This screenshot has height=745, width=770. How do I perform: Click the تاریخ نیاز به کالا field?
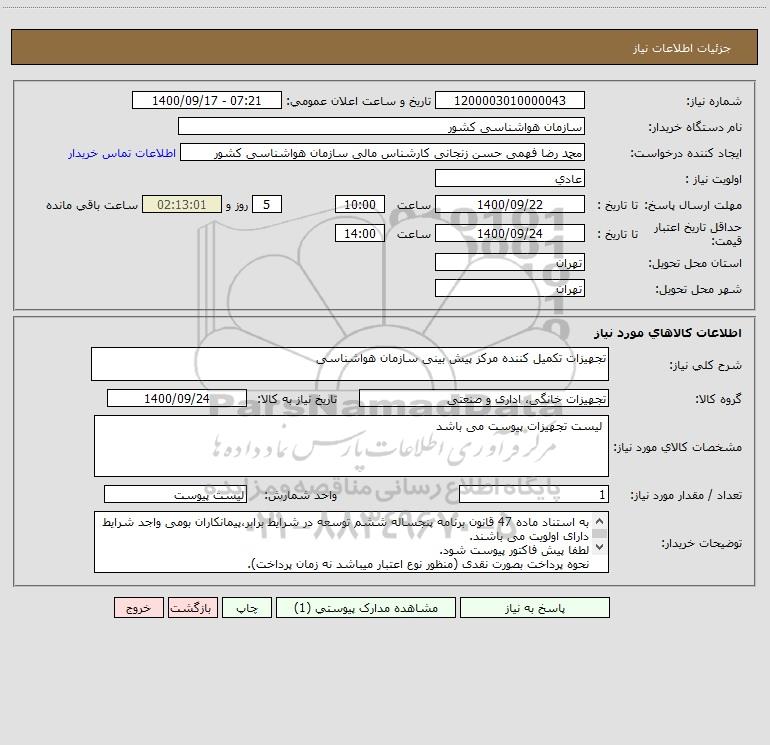177,398
